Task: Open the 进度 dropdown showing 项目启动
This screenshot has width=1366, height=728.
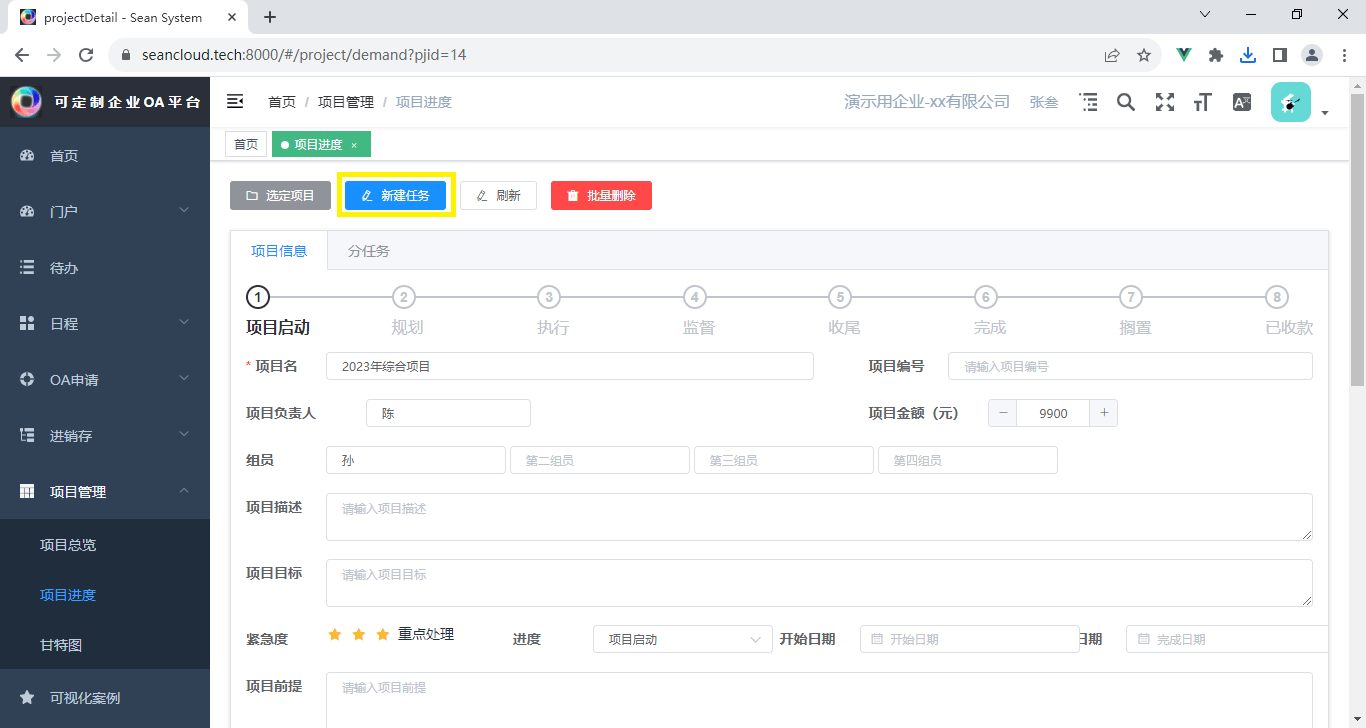Action: click(x=683, y=639)
